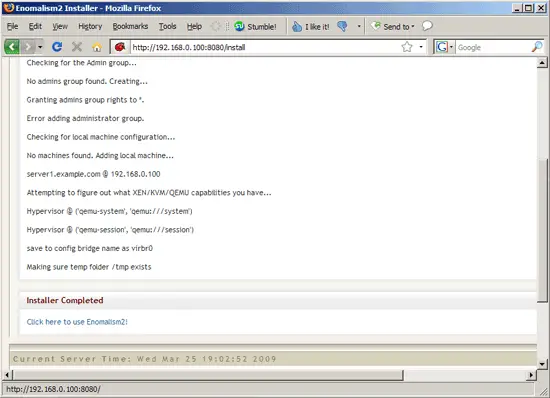Open the History menu

[90, 26]
